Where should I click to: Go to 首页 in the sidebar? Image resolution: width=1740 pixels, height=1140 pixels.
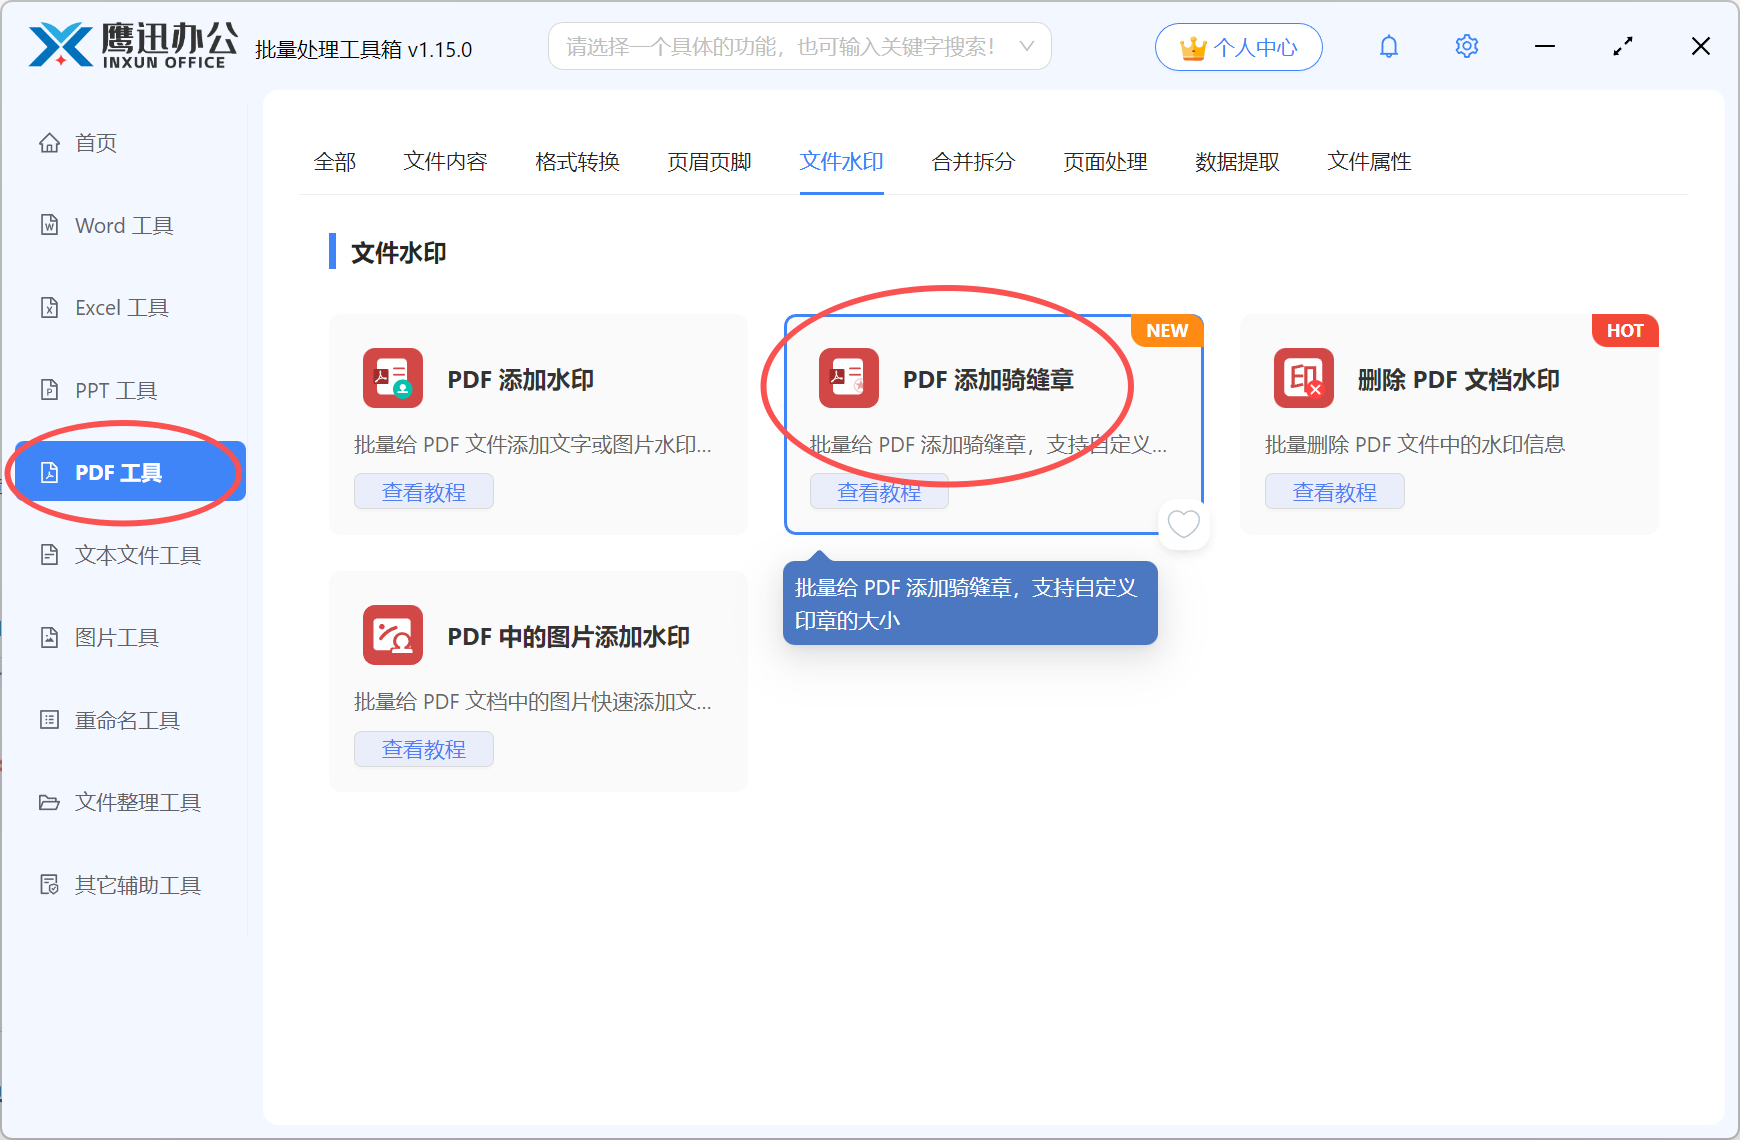click(95, 142)
